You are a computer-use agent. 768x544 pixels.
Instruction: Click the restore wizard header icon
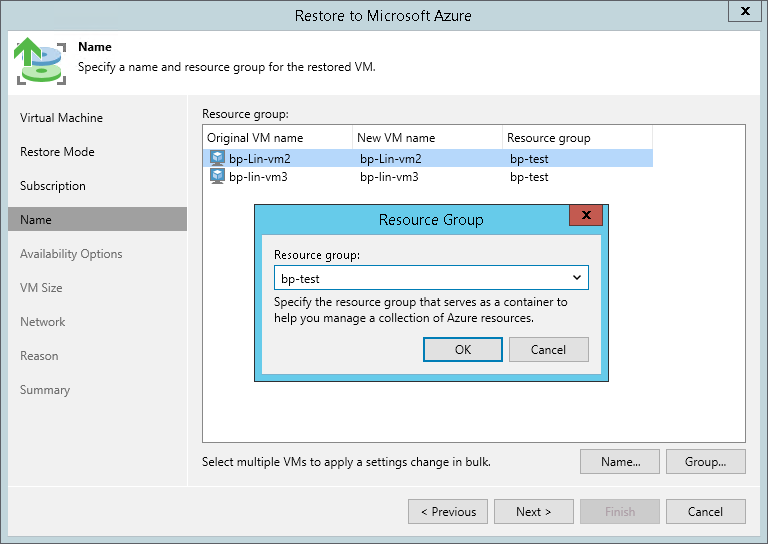tap(41, 61)
